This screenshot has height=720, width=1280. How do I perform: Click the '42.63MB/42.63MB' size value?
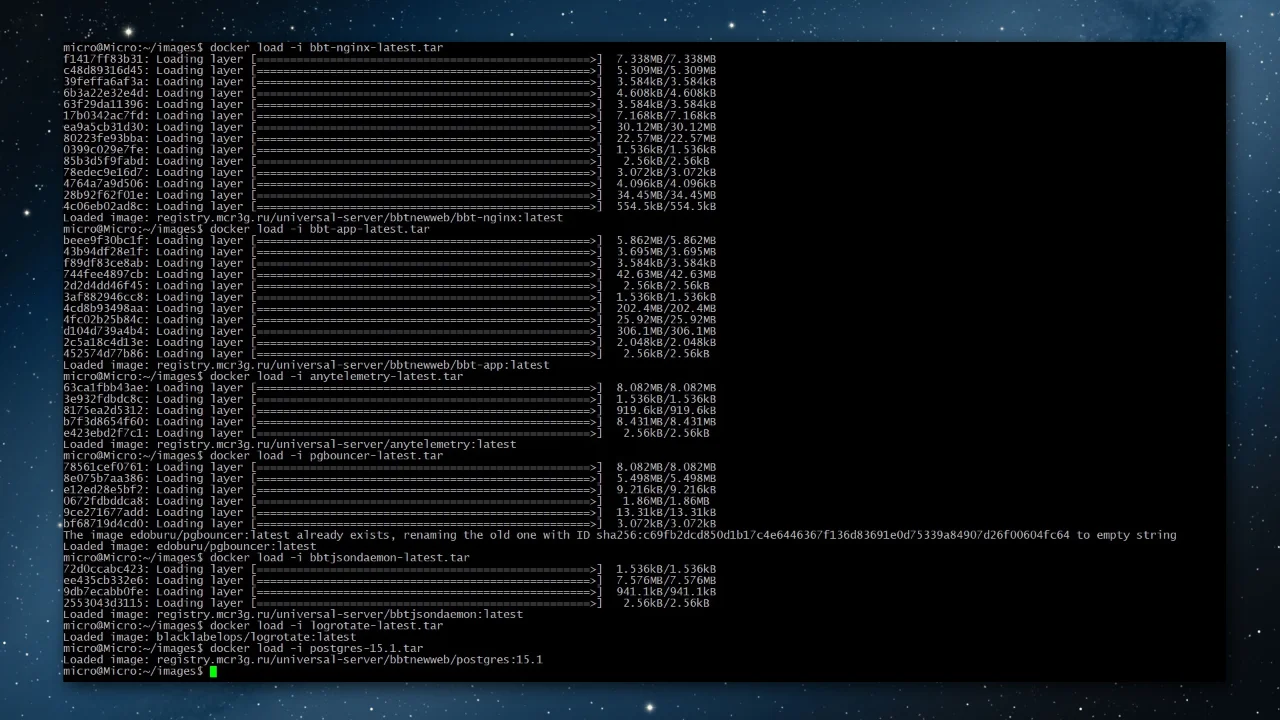(666, 274)
